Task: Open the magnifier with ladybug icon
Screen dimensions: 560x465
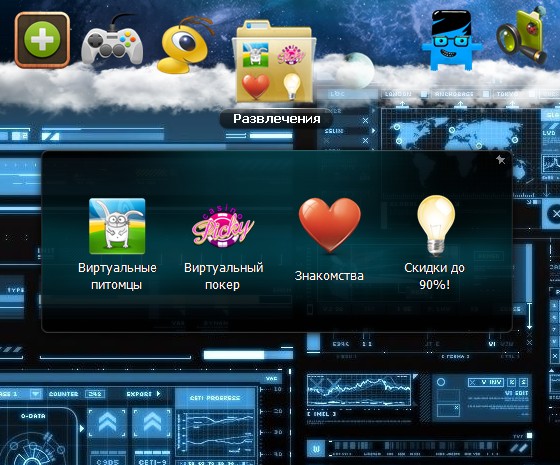Action: click(523, 36)
